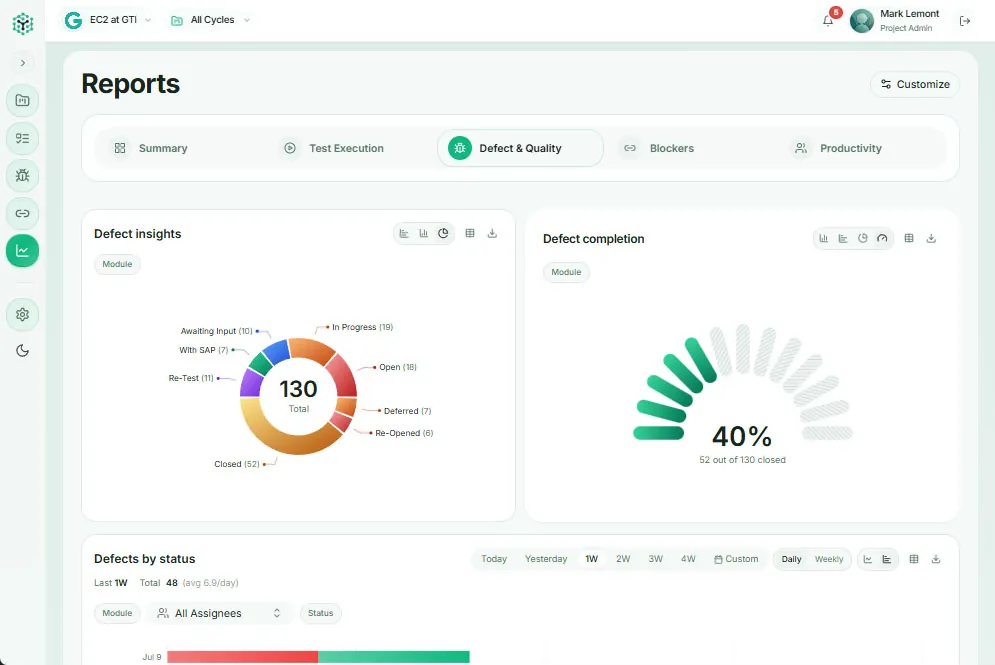Open table view for Defects by status

coord(914,559)
